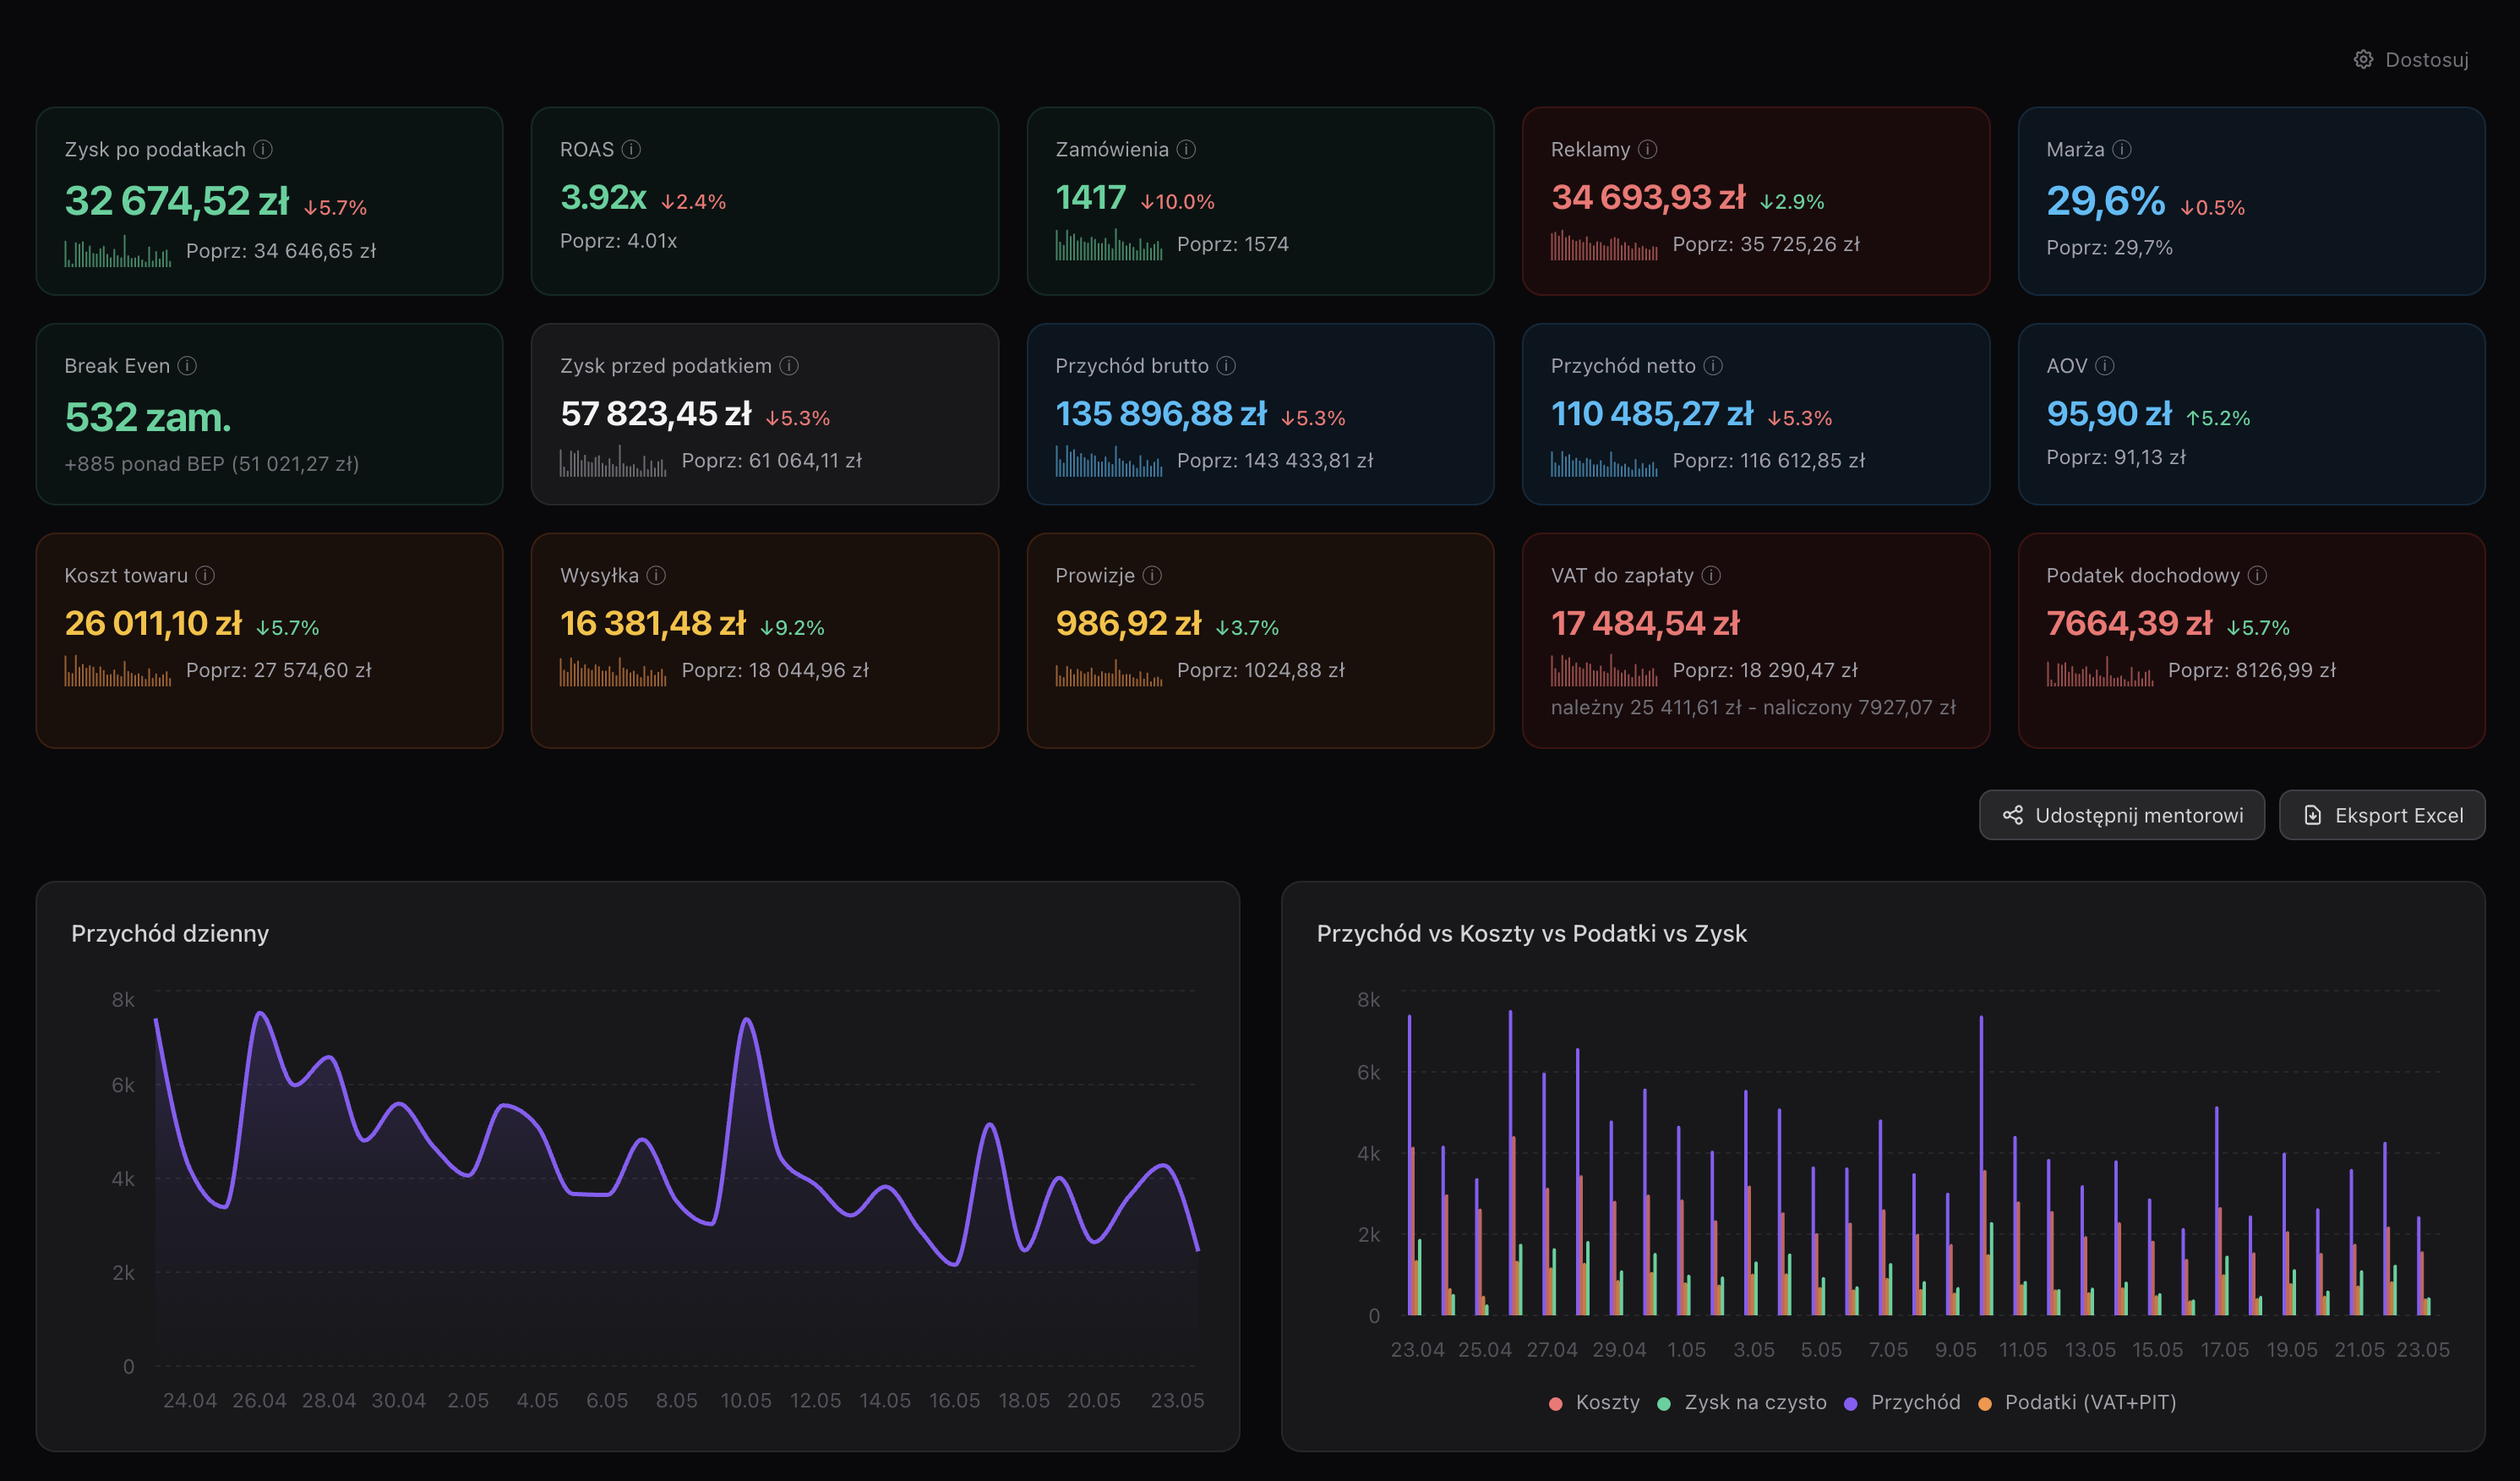
Task: Export data with Eksport Excel
Action: tap(2382, 815)
